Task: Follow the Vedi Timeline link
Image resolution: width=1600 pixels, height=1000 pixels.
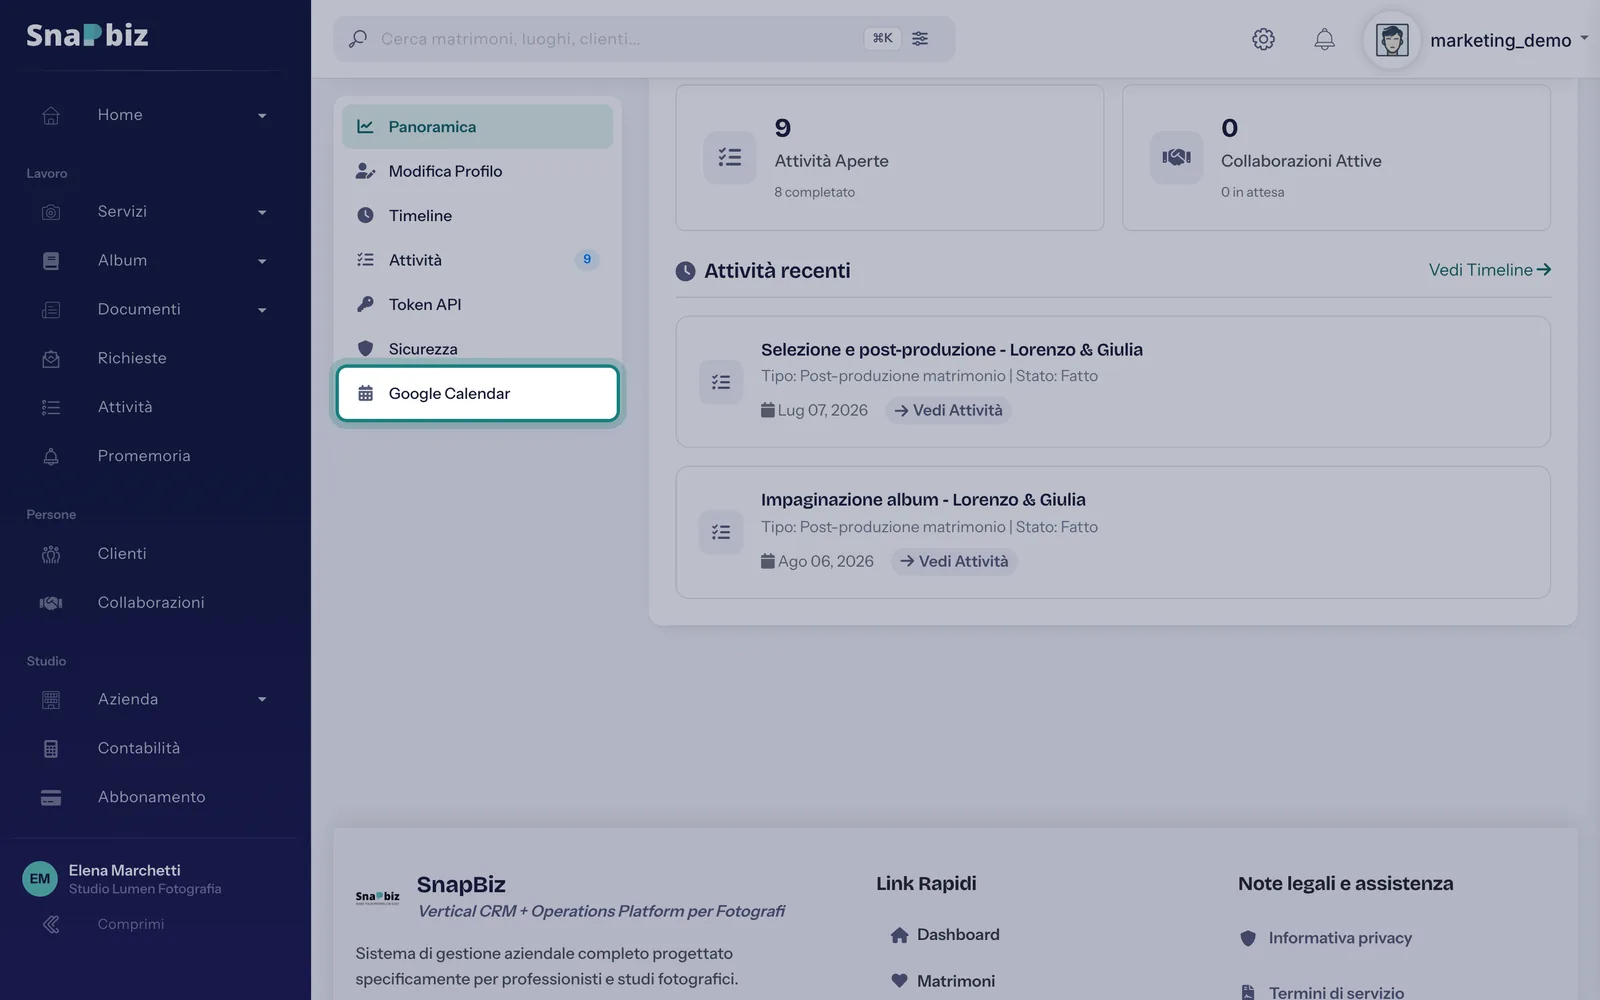Action: click(x=1489, y=270)
